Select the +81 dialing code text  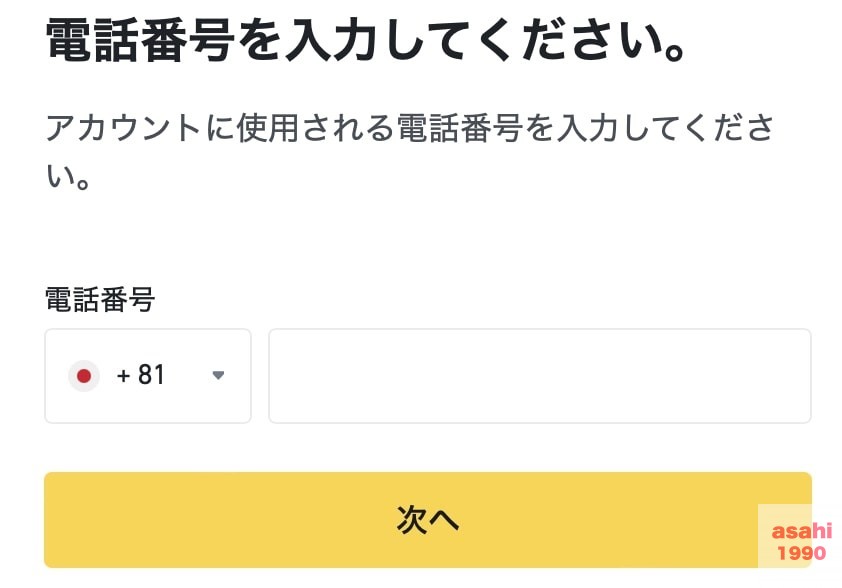point(140,375)
